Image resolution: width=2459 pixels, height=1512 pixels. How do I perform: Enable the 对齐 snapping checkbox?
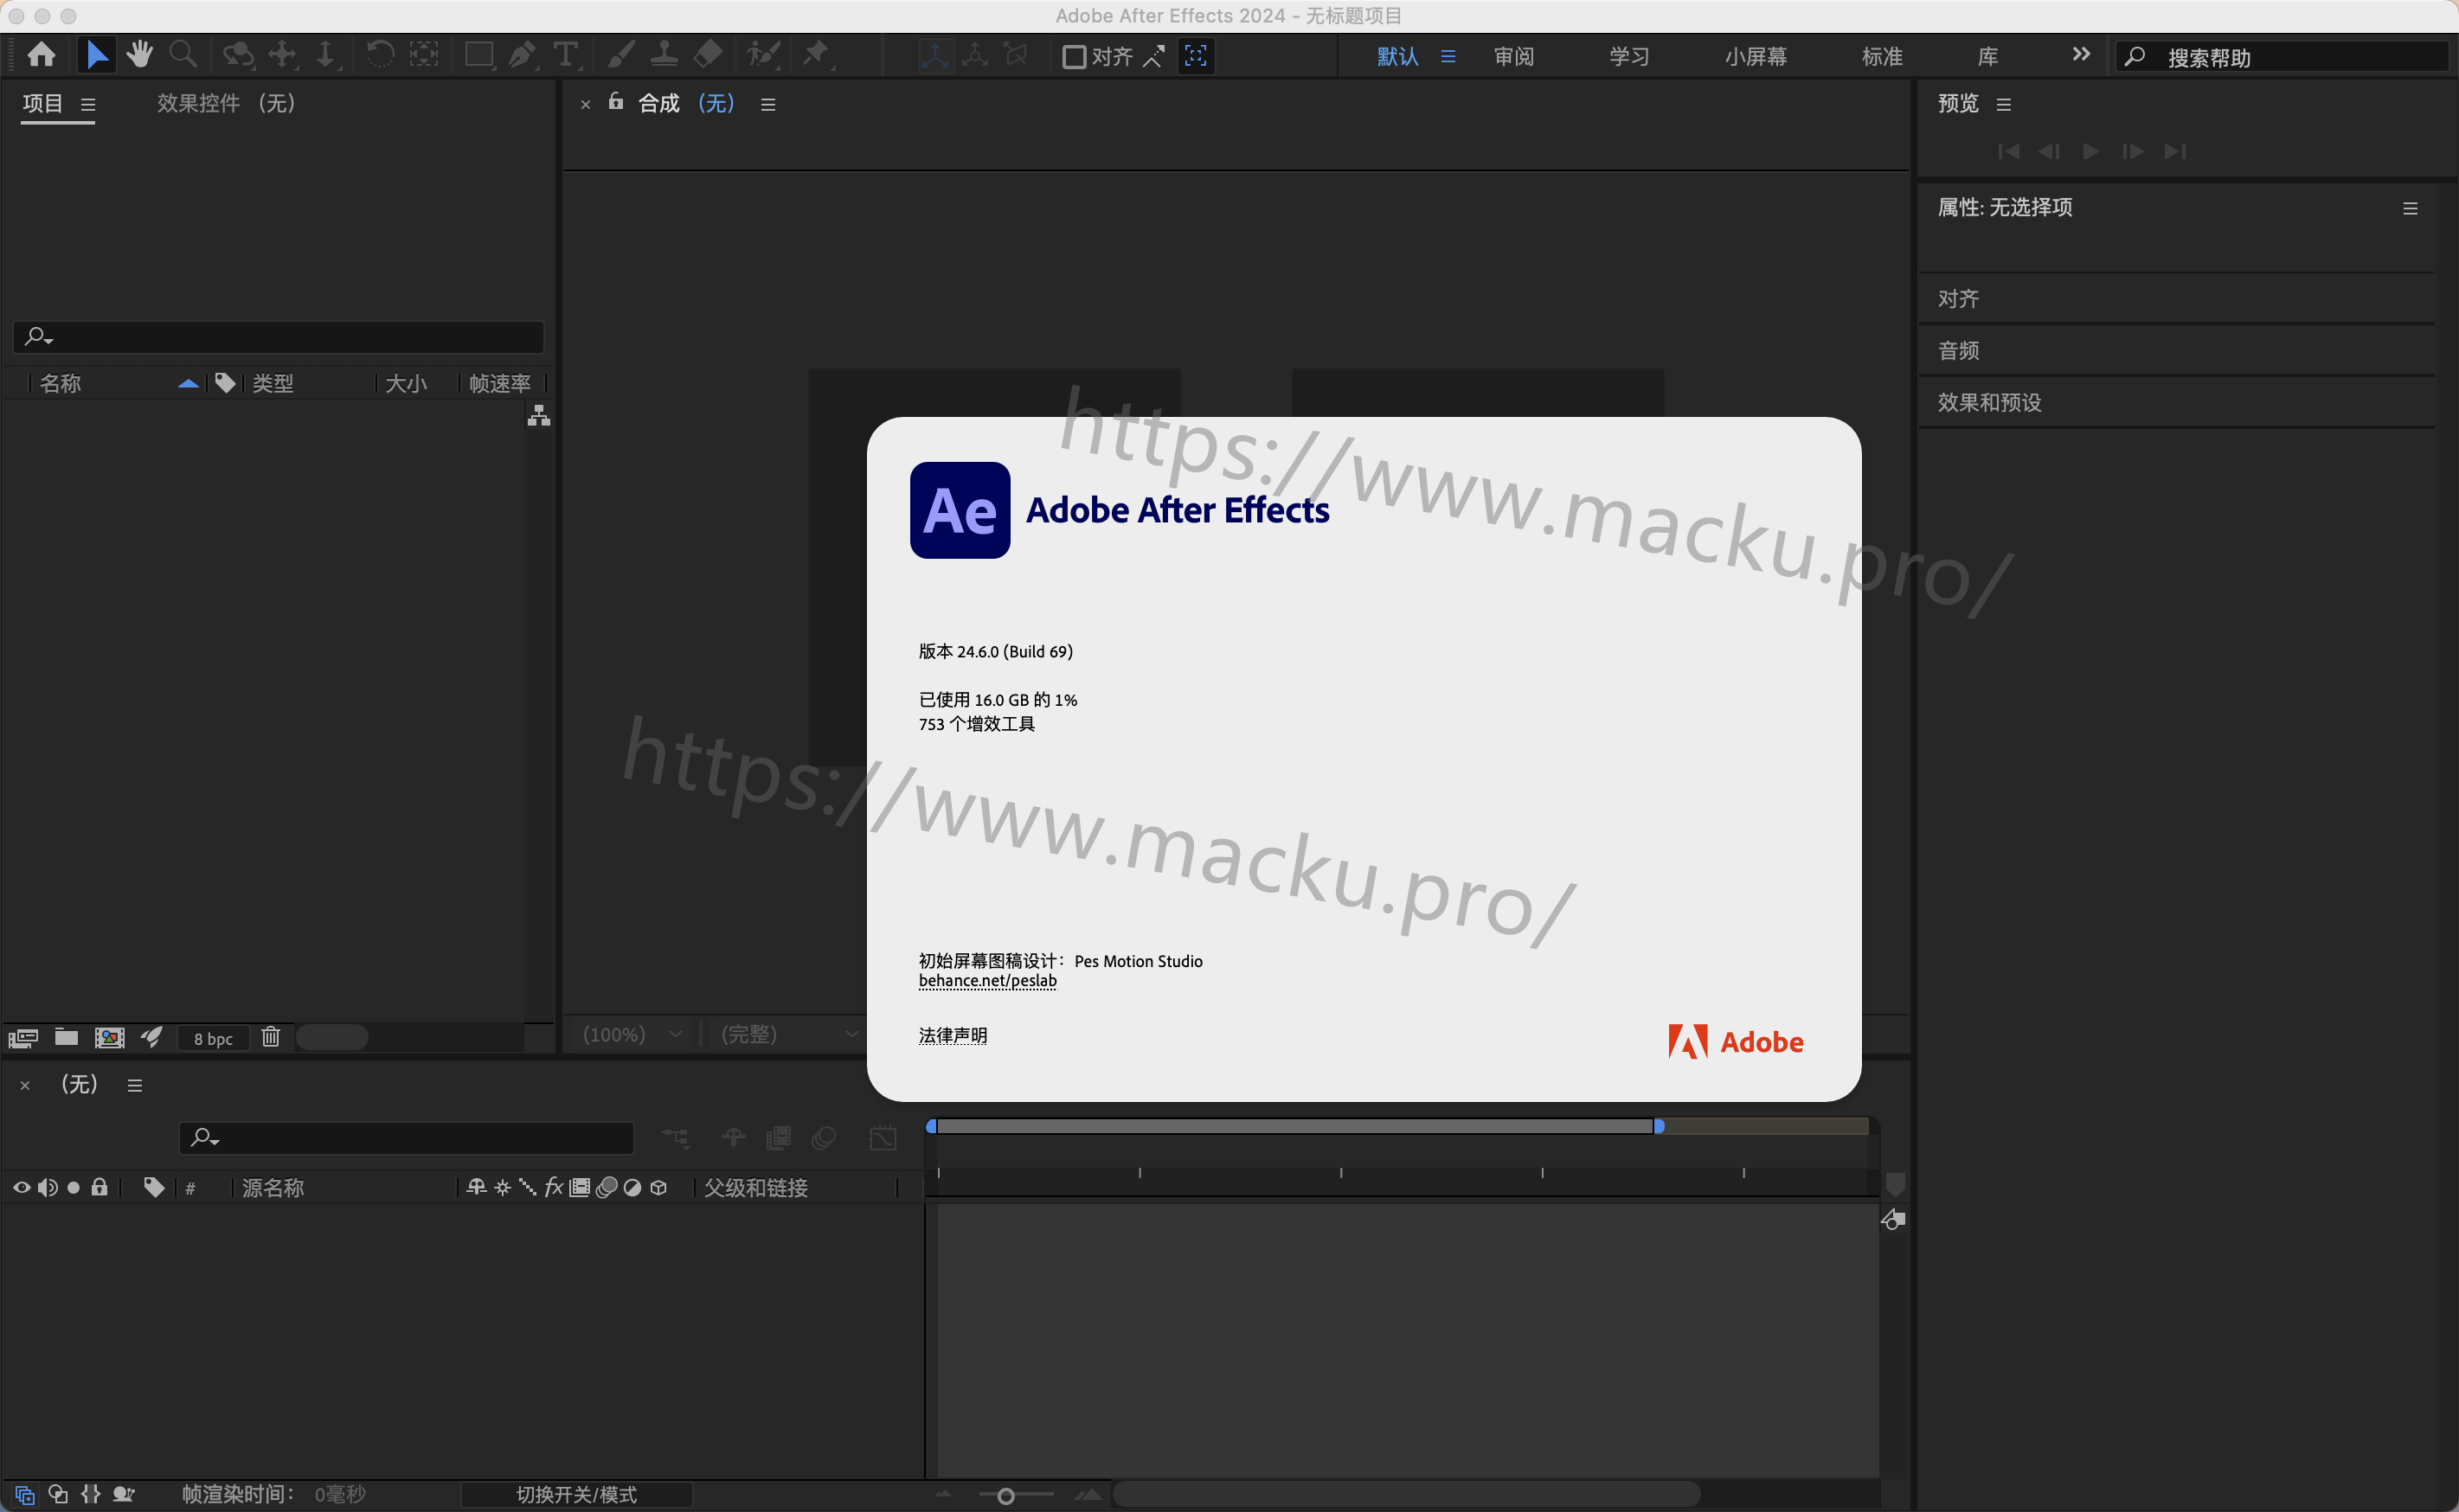tap(1074, 56)
